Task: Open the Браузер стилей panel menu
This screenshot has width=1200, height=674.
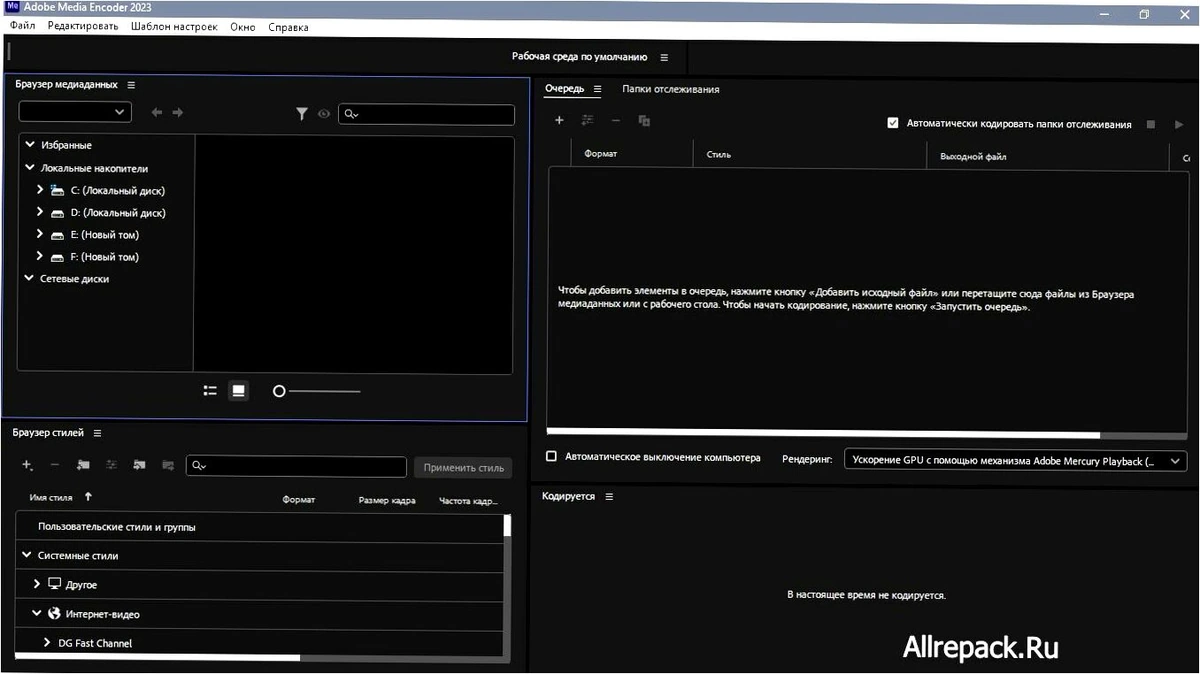Action: pyautogui.click(x=97, y=433)
